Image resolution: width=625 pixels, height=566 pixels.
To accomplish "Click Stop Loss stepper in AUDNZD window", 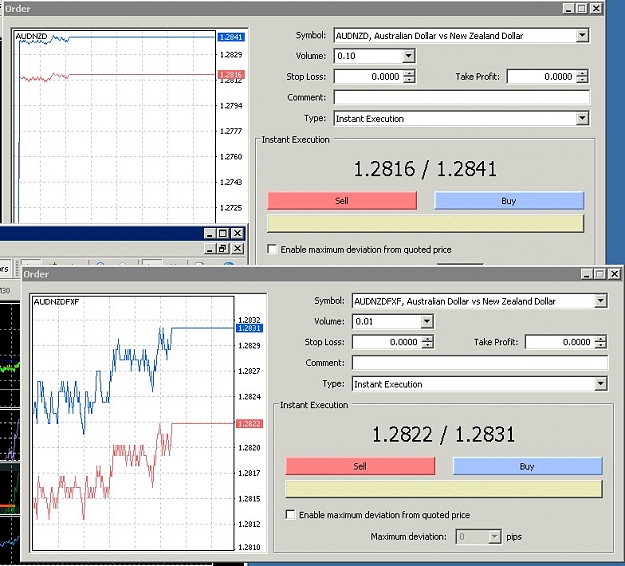I will pos(409,77).
